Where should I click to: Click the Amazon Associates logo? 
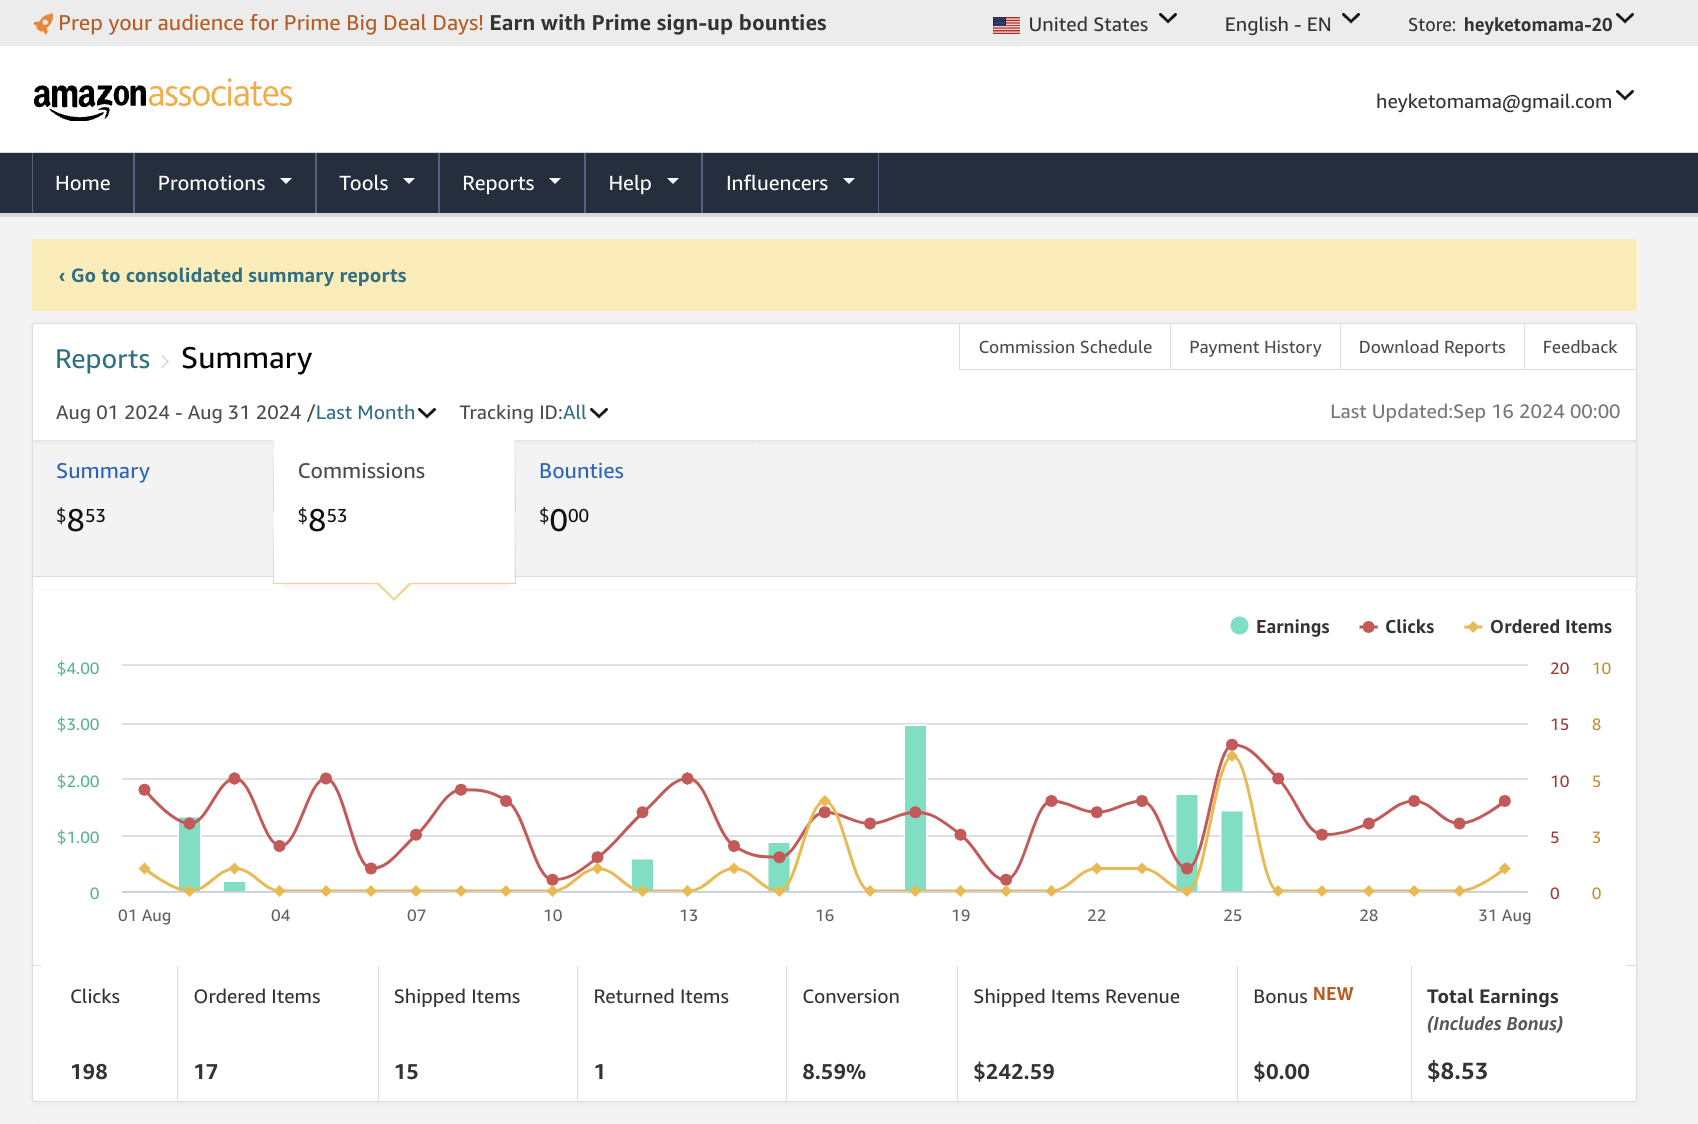point(163,99)
